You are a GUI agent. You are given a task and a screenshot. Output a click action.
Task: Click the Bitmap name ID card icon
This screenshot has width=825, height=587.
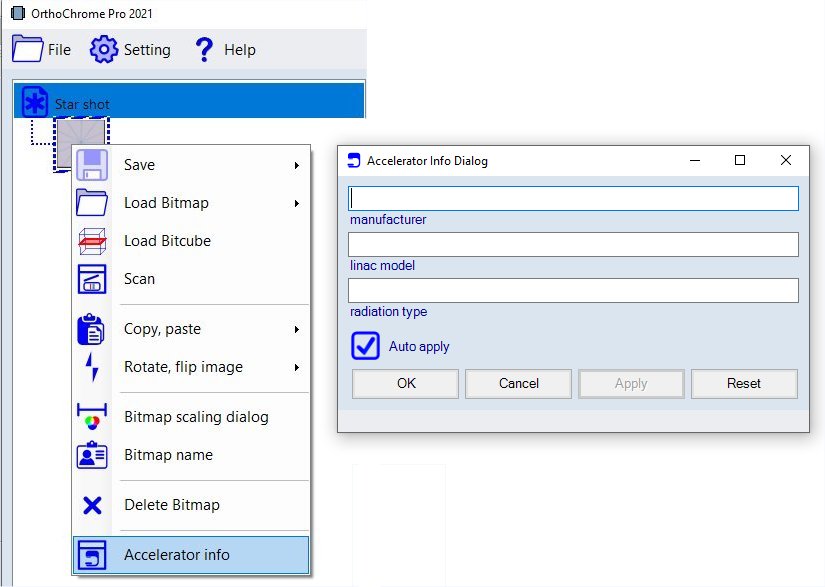92,455
